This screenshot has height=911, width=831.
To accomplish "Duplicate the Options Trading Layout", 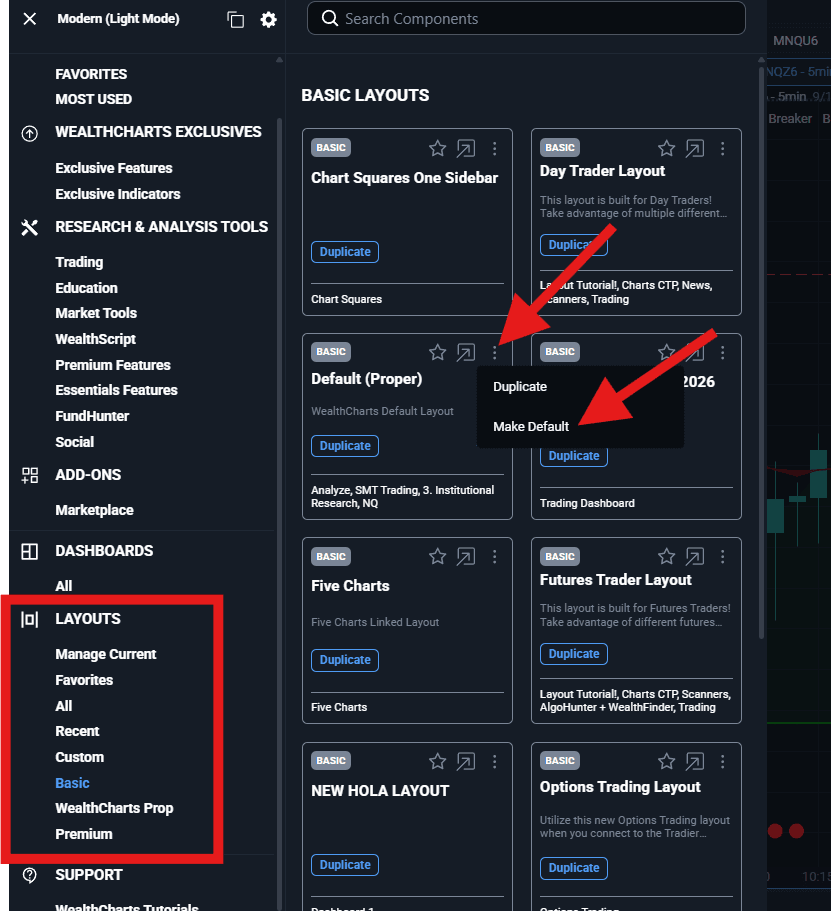I will pos(574,868).
